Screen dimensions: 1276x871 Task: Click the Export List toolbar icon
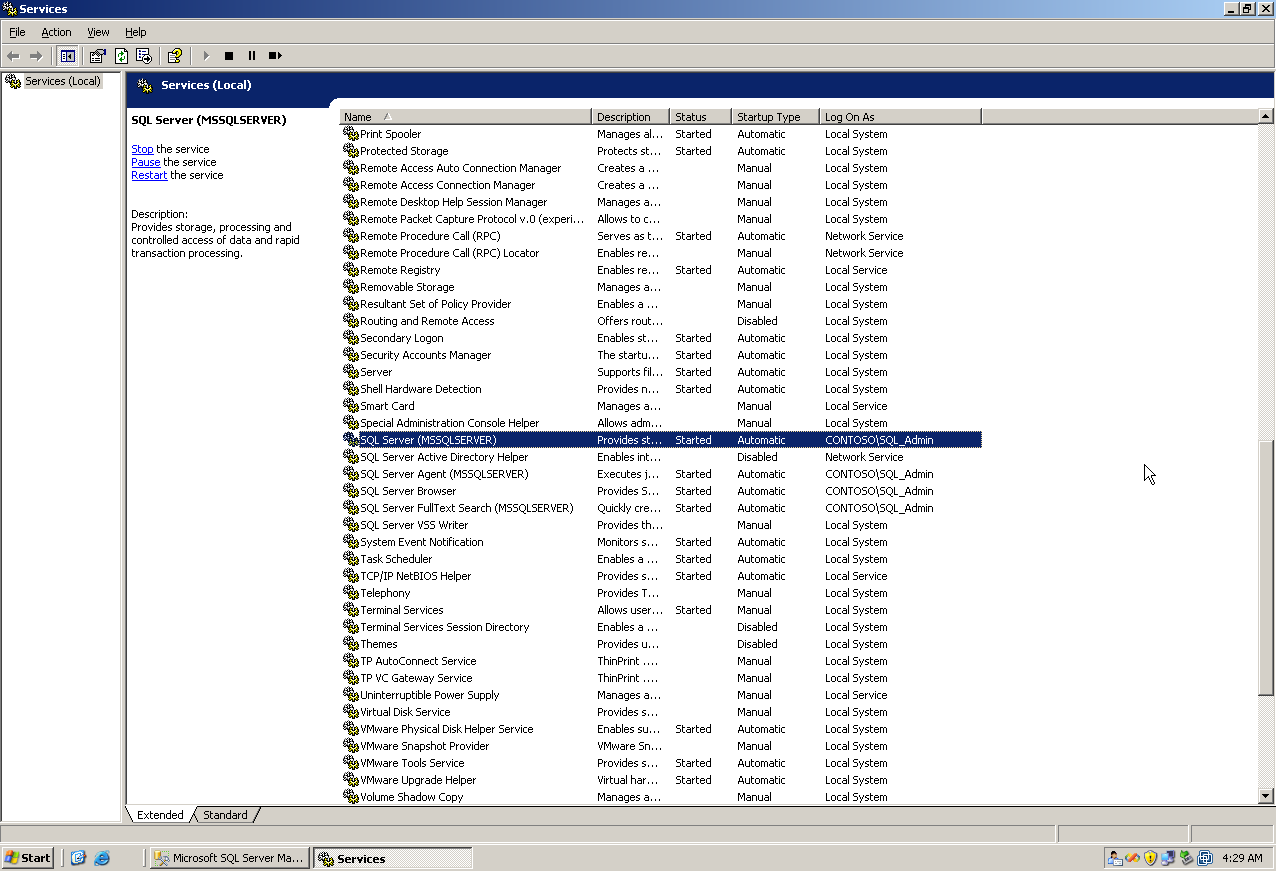coord(144,56)
